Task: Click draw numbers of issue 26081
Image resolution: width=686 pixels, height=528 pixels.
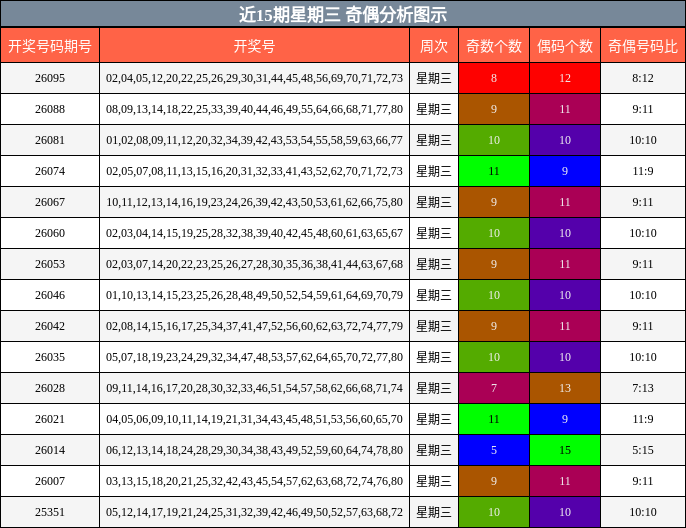Action: [x=254, y=140]
